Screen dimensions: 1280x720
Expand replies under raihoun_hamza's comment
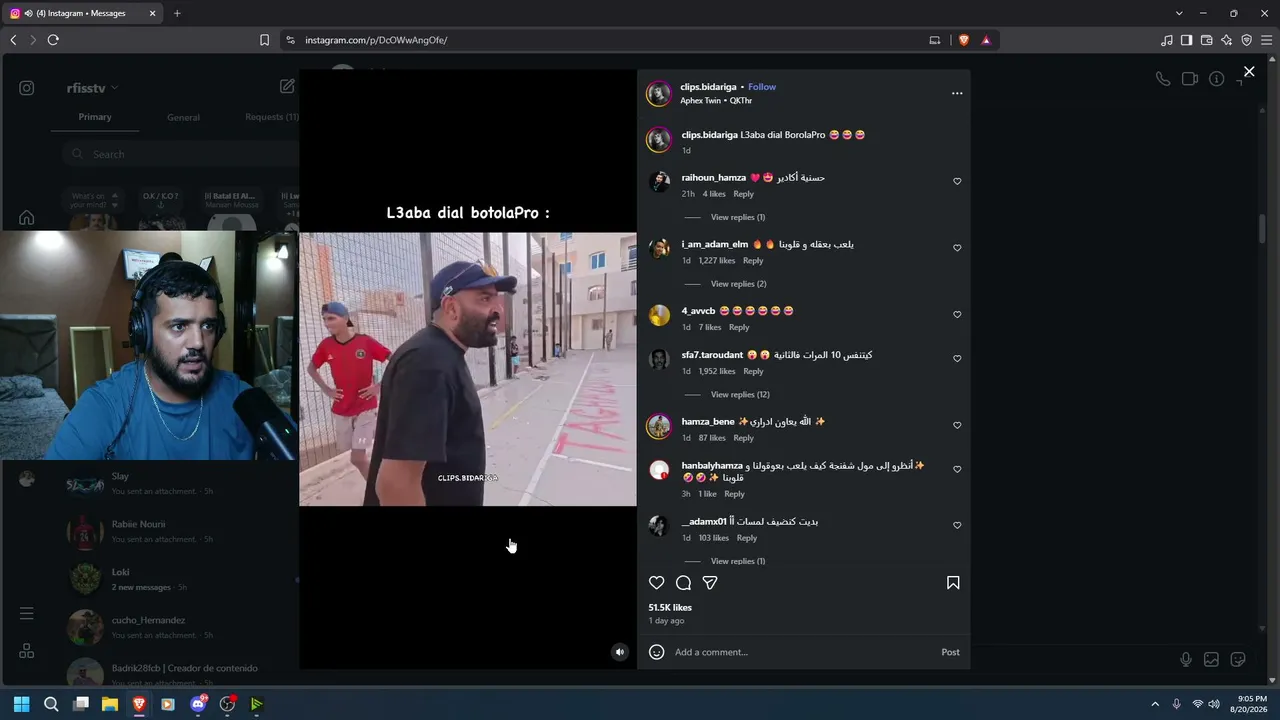(x=738, y=217)
